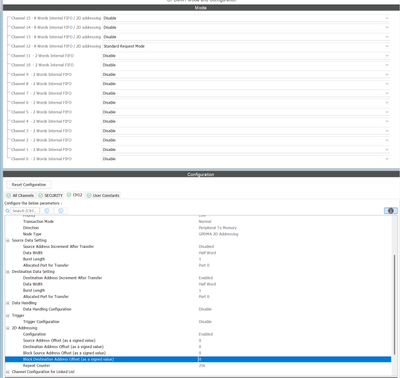The width and height of the screenshot is (400, 378).
Task: Open Channel 11 mode dropdown
Action: [x=246, y=56]
